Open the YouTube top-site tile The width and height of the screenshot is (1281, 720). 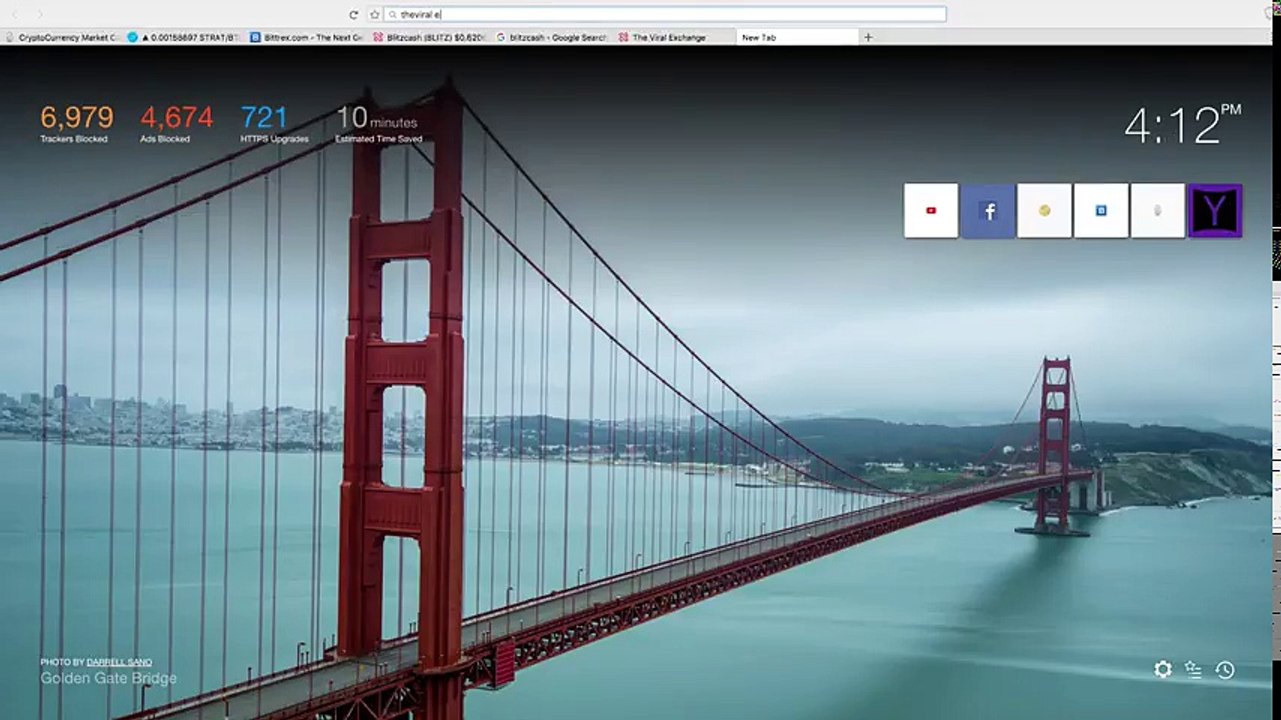coord(931,210)
